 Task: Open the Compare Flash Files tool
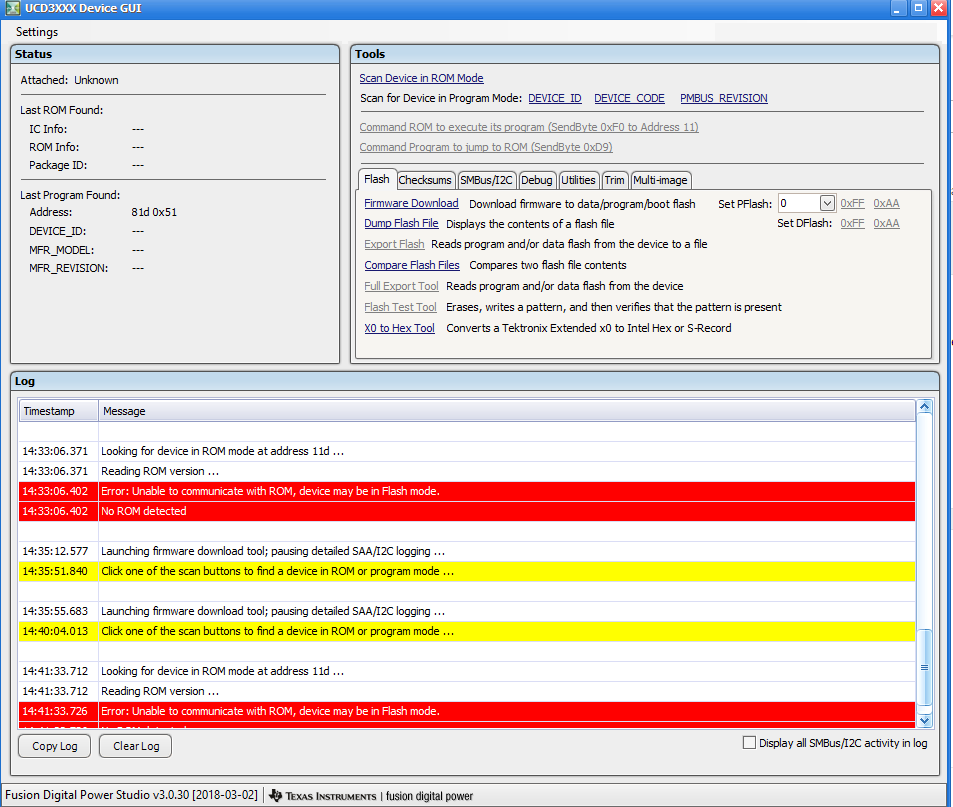[411, 266]
